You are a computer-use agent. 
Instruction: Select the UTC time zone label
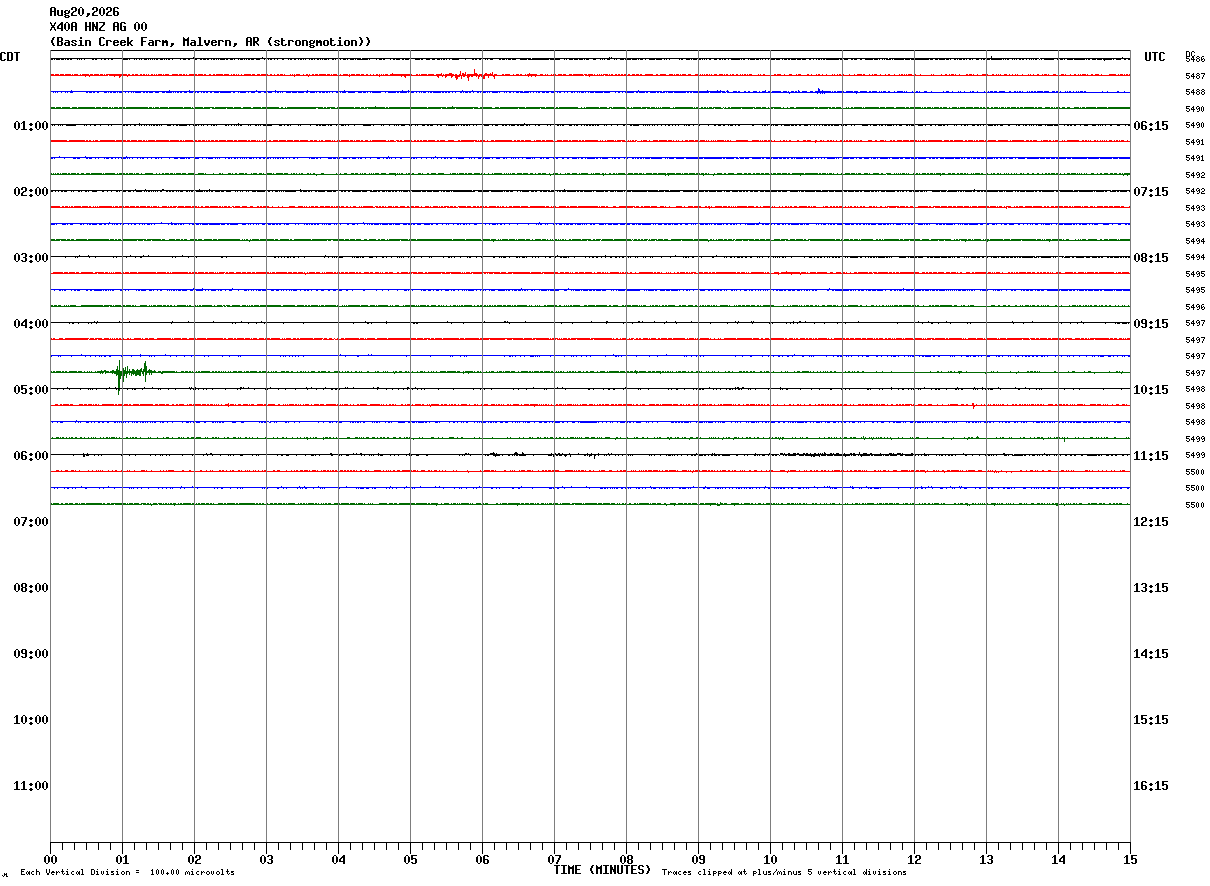(x=1155, y=57)
